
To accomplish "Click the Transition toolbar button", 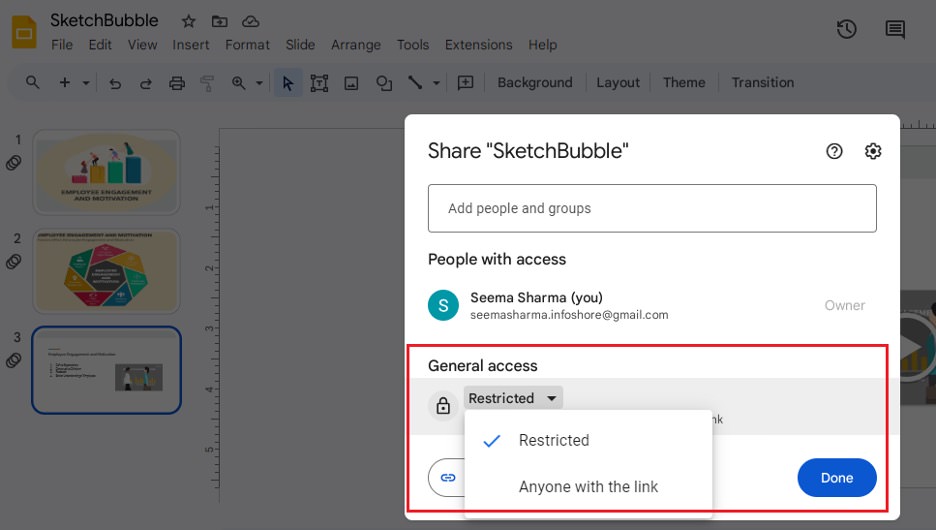I will (763, 82).
